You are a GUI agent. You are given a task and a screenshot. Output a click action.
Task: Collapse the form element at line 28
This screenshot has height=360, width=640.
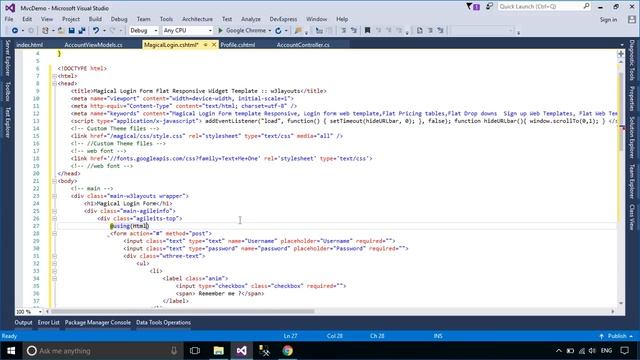[x=54, y=234]
